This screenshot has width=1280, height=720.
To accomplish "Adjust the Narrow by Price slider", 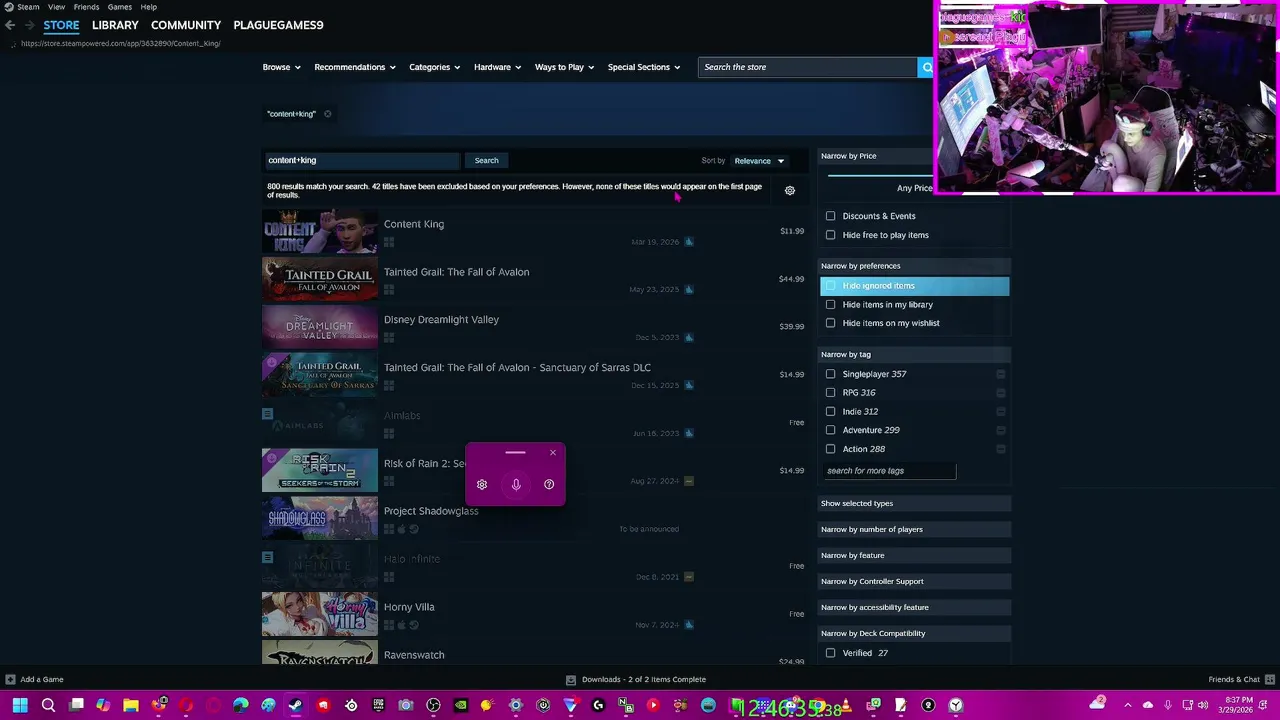I will pos(880,175).
